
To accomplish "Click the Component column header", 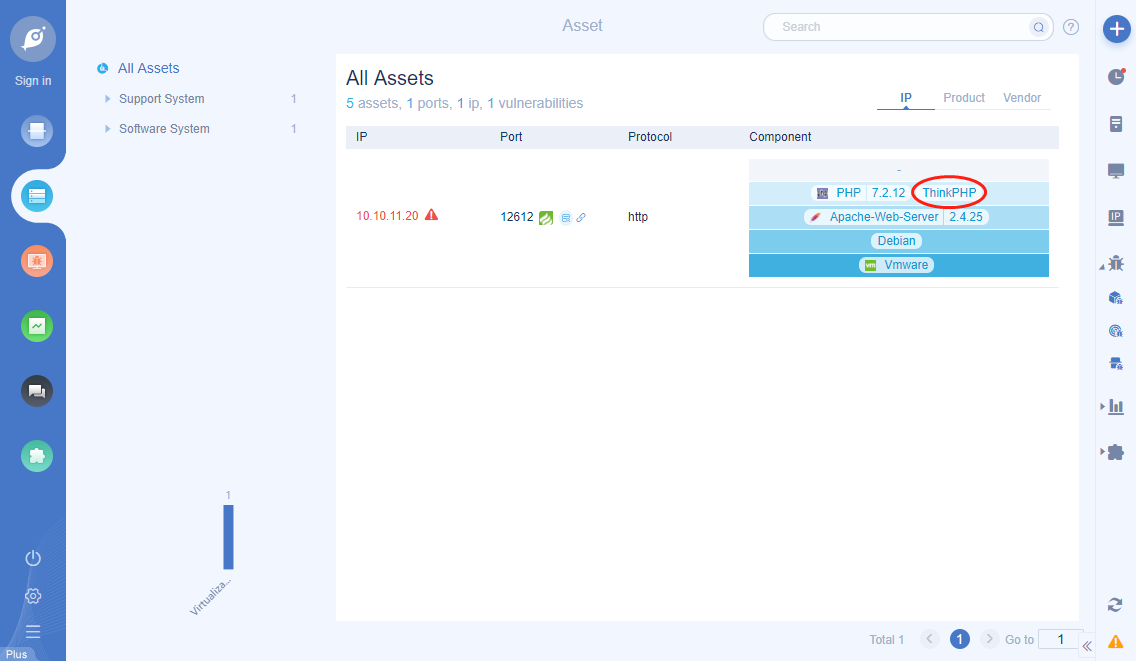I will [x=780, y=137].
